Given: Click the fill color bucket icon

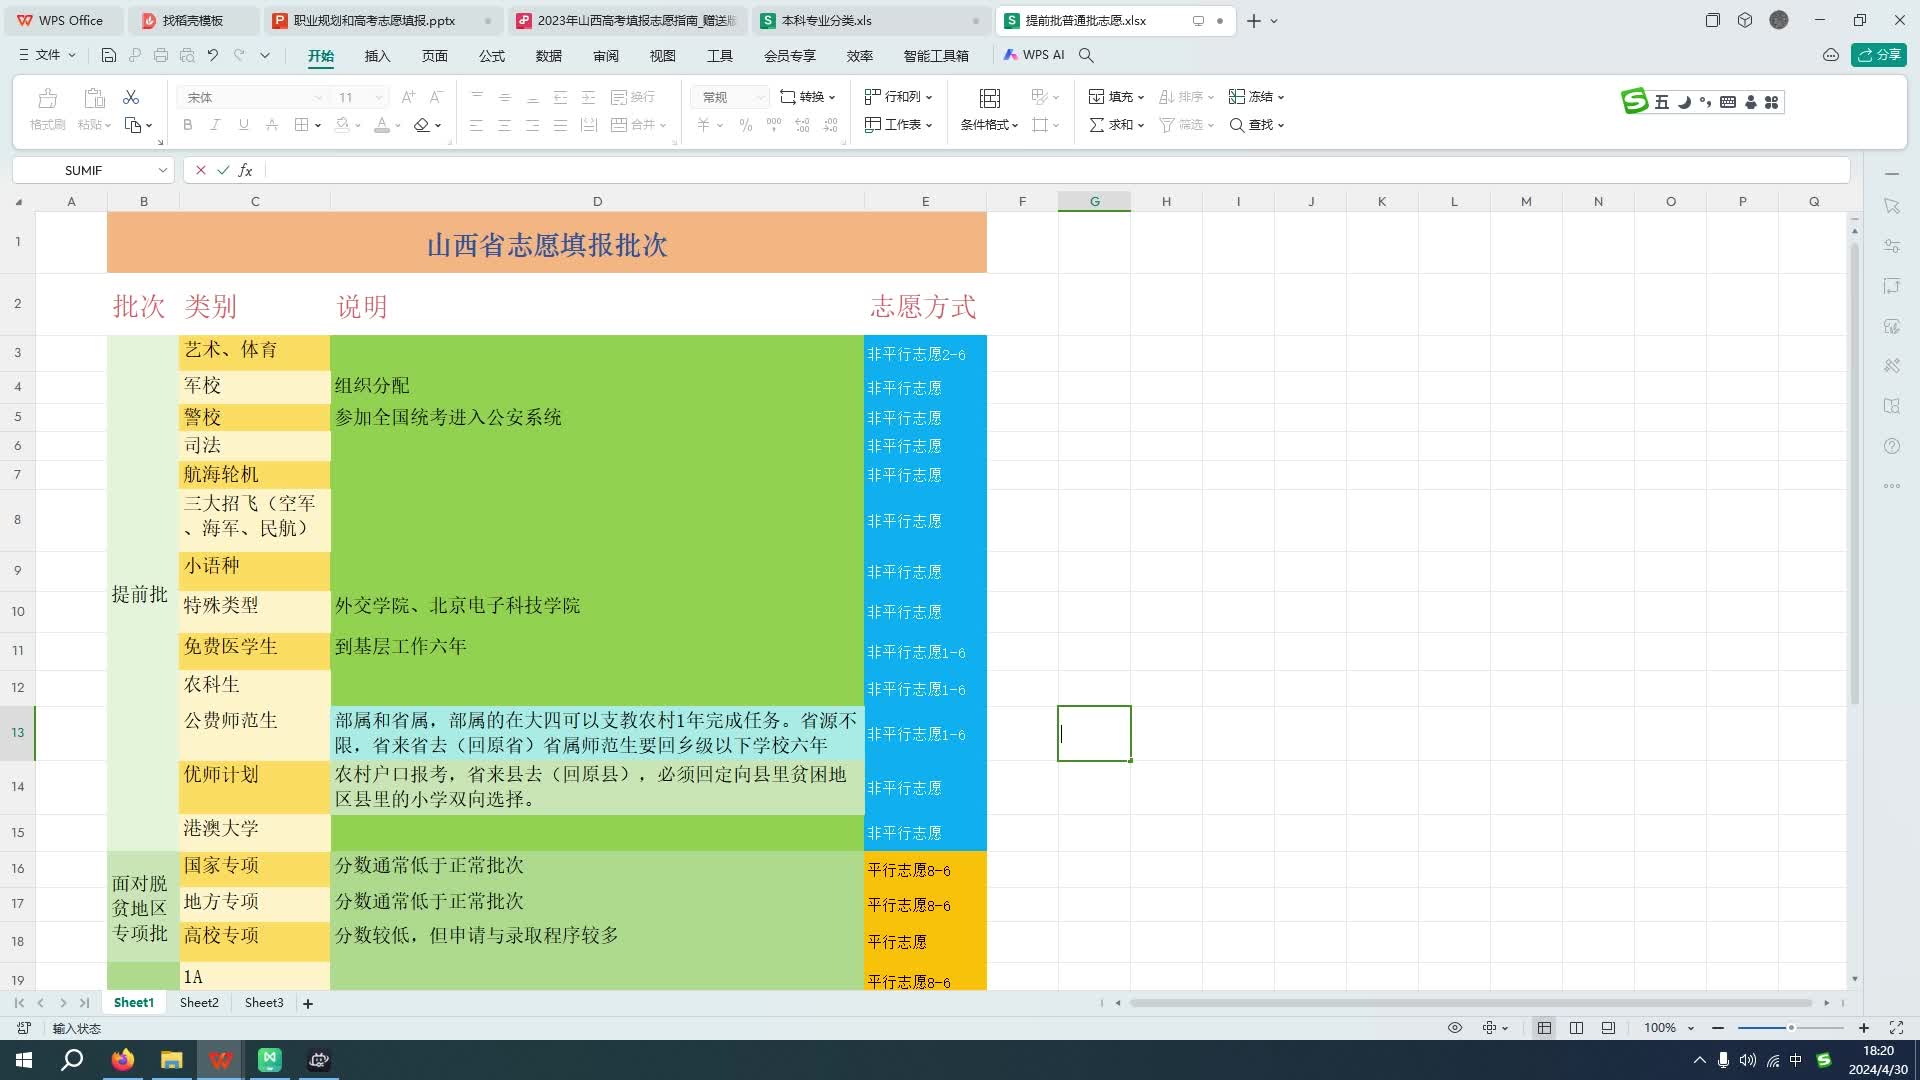Looking at the screenshot, I should [x=342, y=125].
